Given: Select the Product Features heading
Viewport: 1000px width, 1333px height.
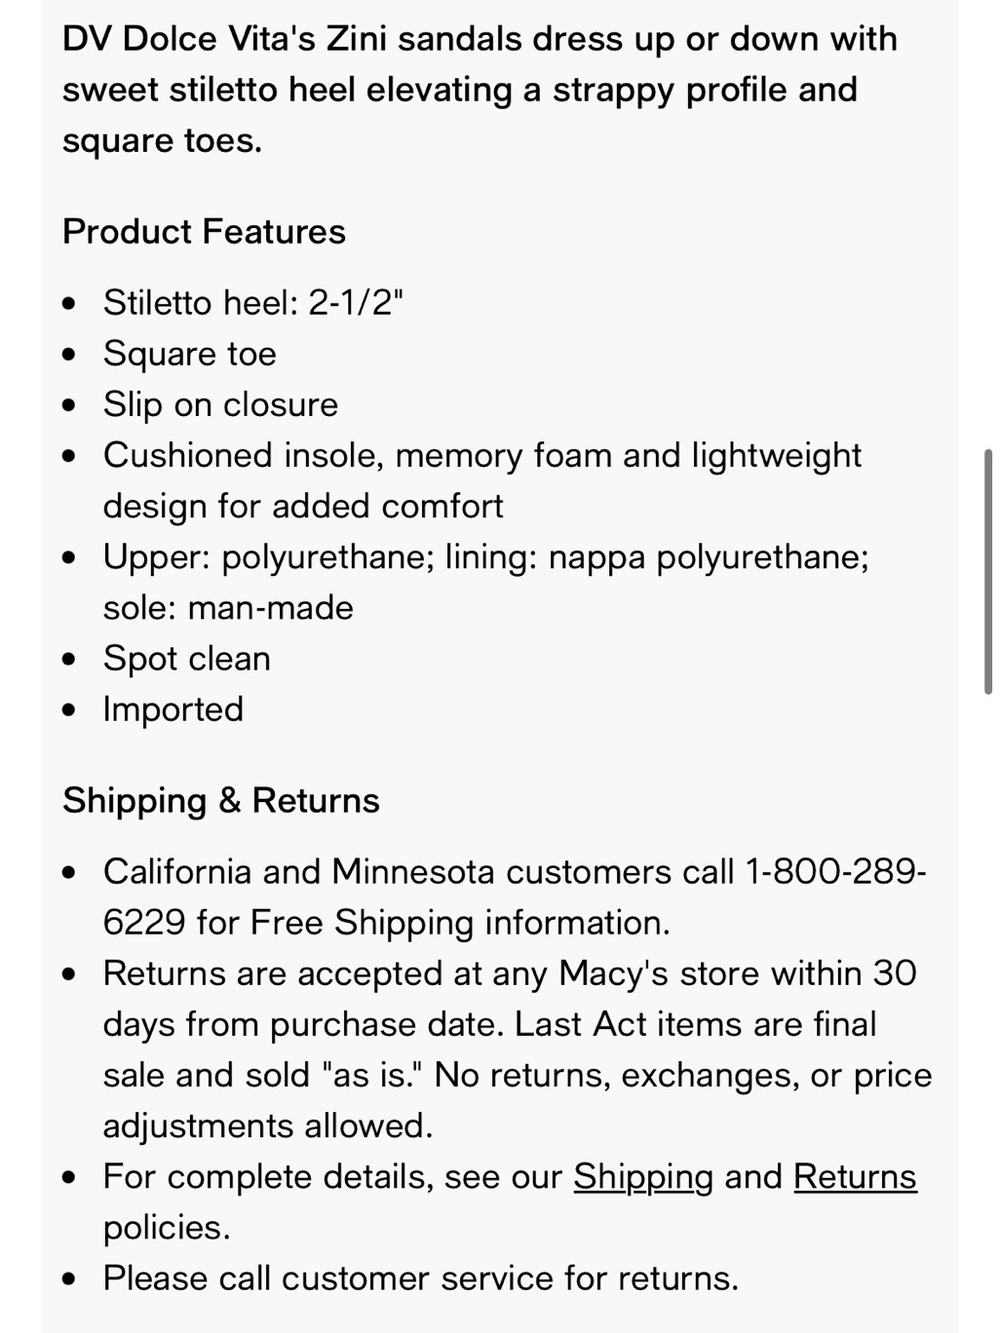Looking at the screenshot, I should 204,232.
